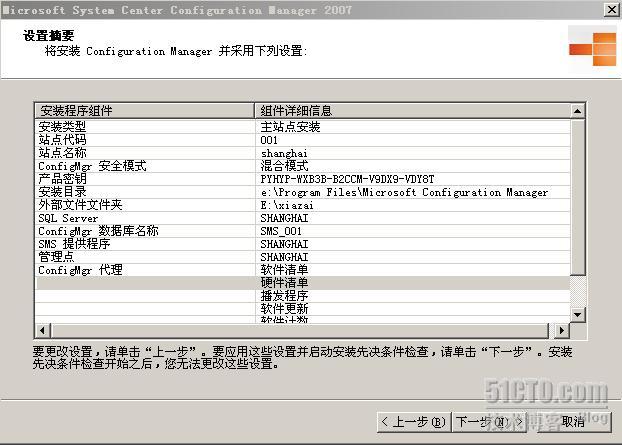Select the 安装类型 row
622x445 pixels.
coord(303,127)
